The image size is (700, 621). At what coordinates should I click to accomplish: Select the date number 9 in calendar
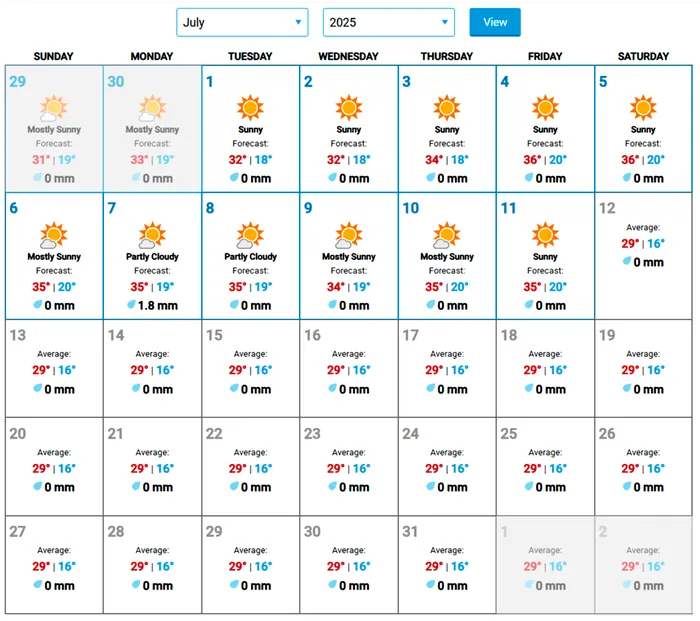[309, 208]
